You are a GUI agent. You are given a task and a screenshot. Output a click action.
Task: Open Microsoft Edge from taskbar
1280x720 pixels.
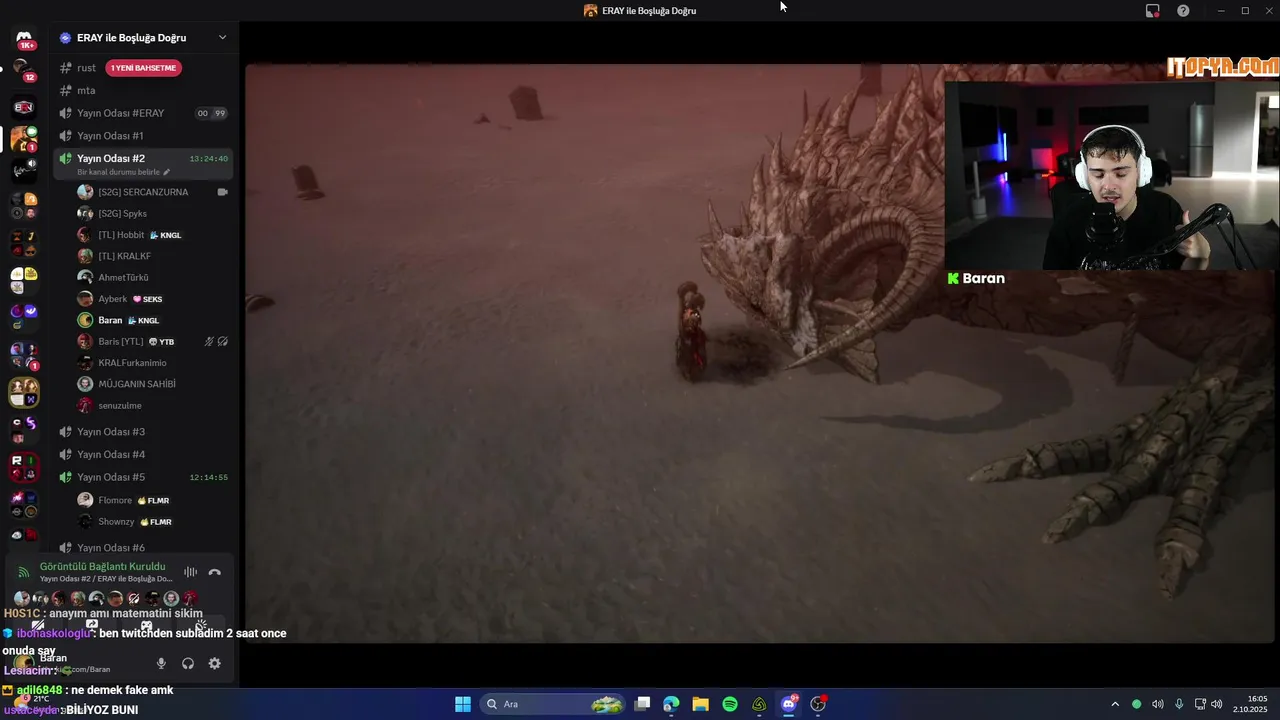pos(671,704)
